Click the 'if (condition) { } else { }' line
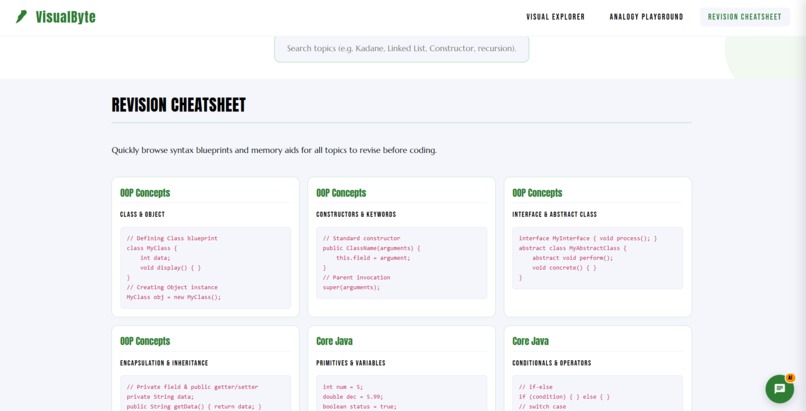Image resolution: width=806 pixels, height=411 pixels. (564, 397)
